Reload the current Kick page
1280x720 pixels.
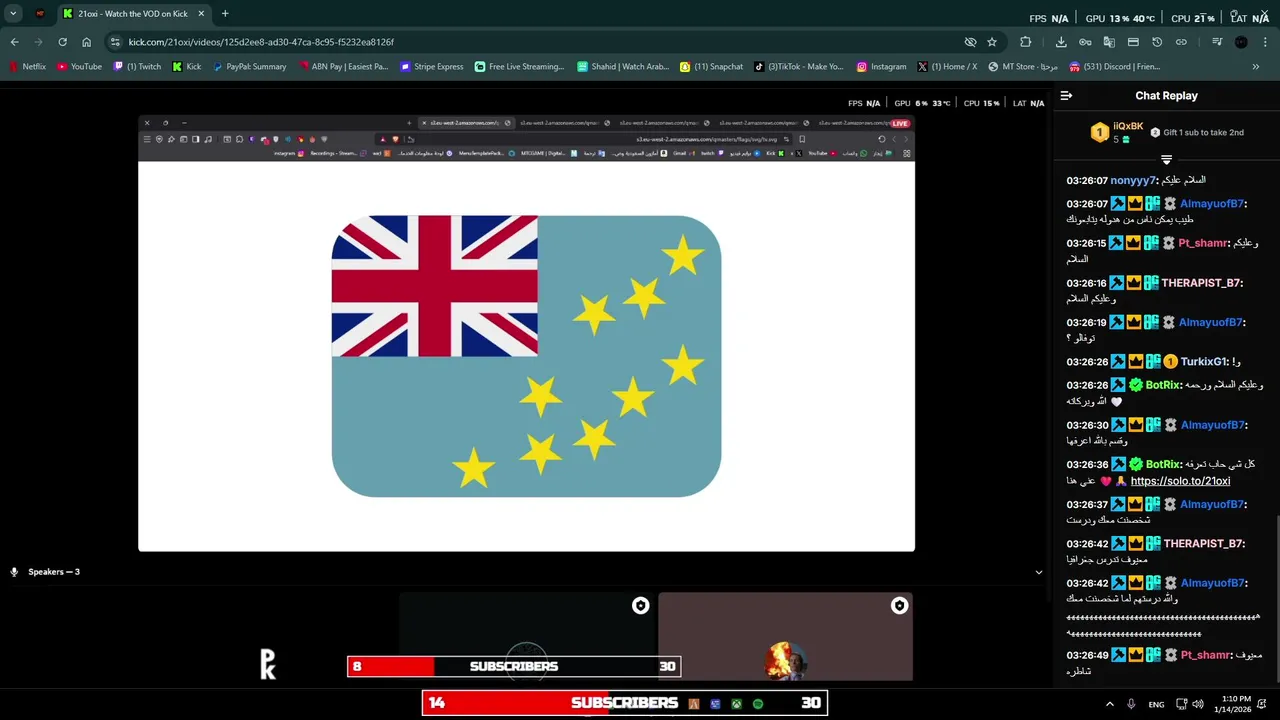pyautogui.click(x=62, y=42)
